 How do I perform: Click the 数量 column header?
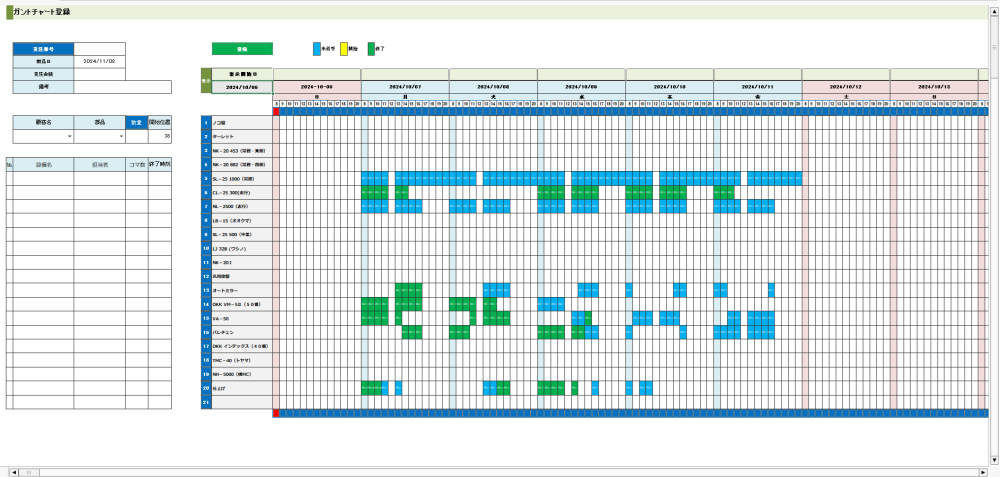[x=137, y=122]
